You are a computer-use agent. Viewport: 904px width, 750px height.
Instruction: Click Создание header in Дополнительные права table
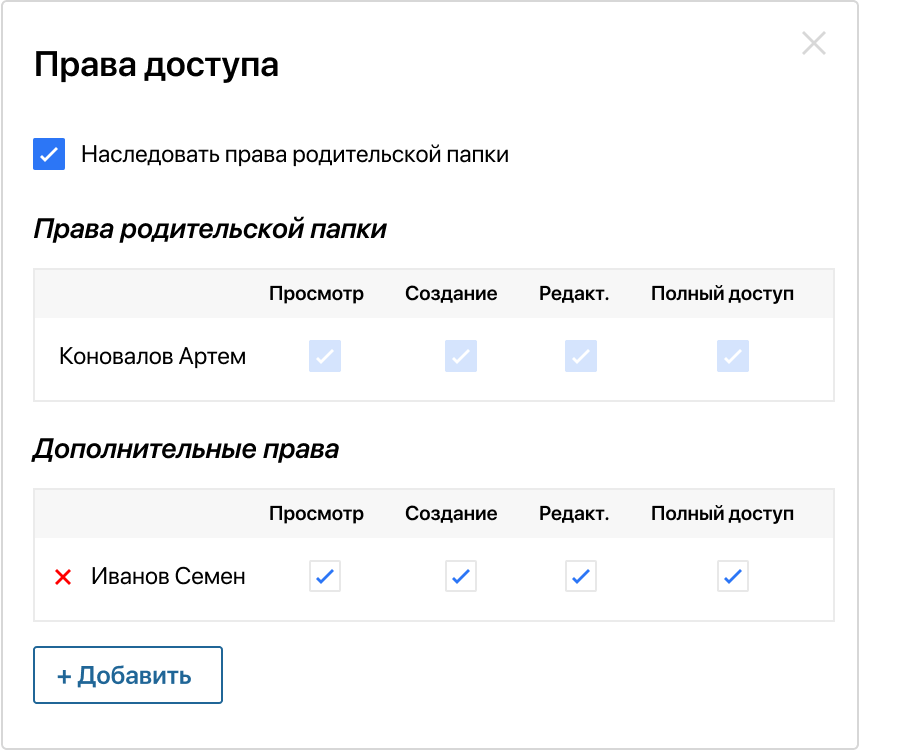451,514
